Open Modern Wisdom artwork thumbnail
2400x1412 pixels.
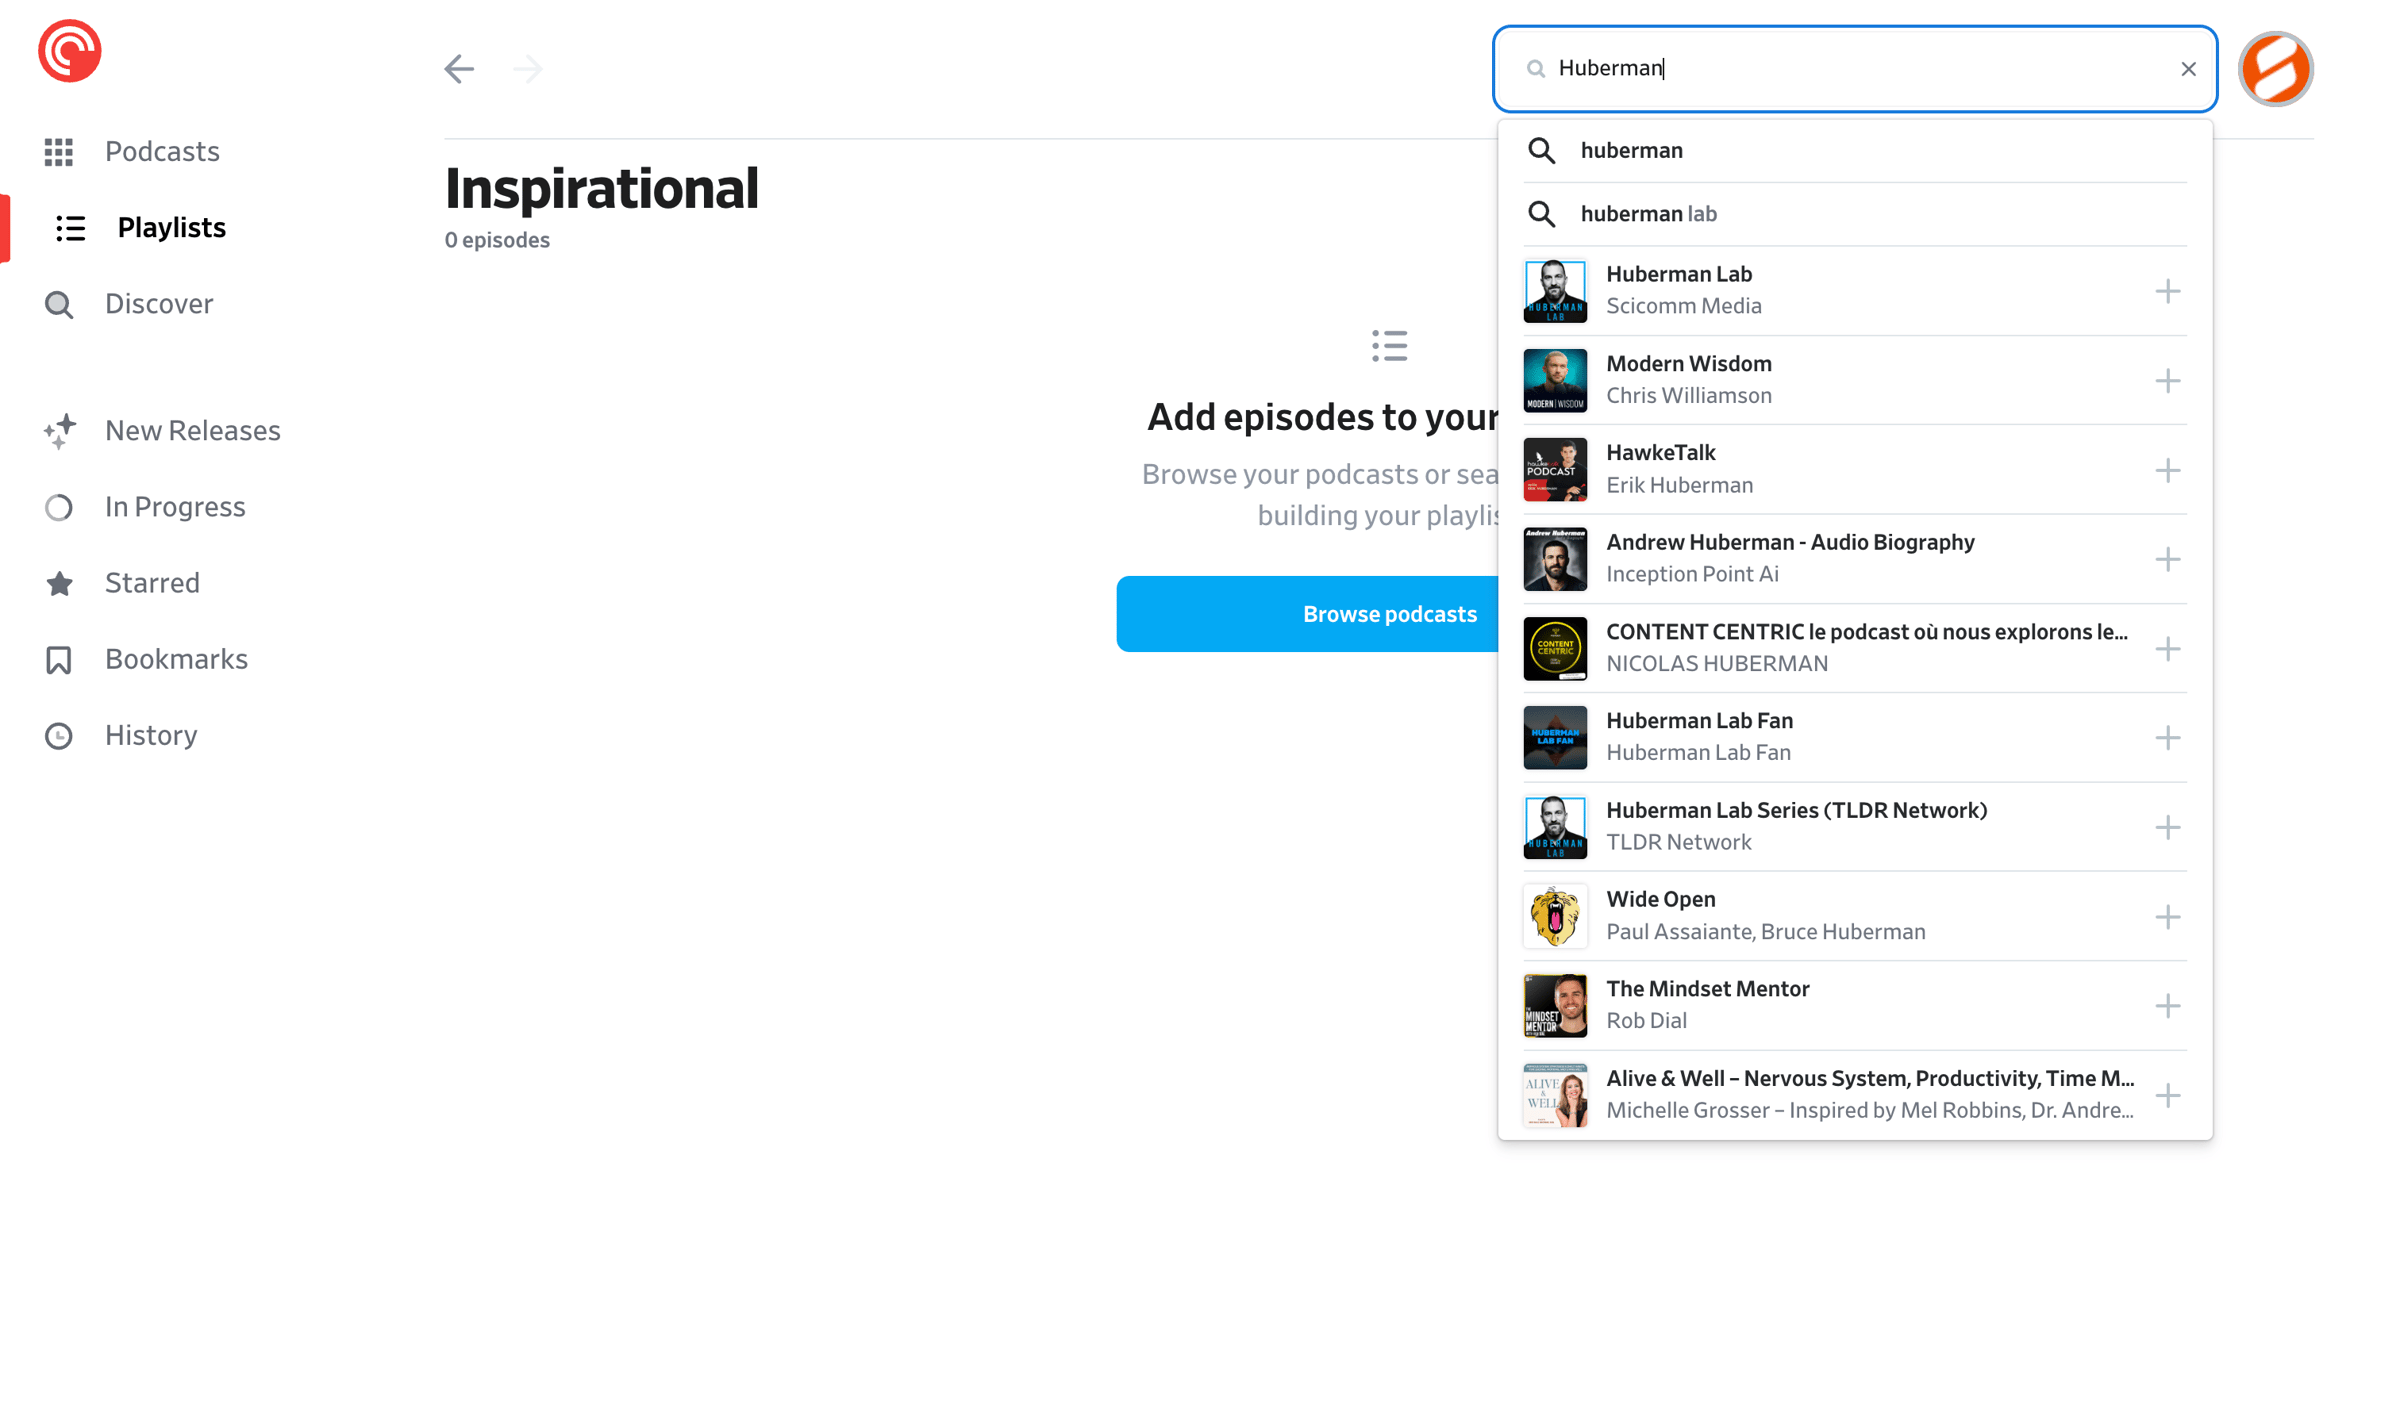tap(1555, 380)
